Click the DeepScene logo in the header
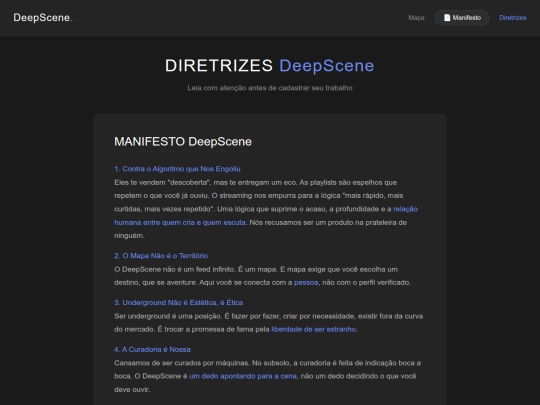The image size is (540, 405). coord(43,18)
